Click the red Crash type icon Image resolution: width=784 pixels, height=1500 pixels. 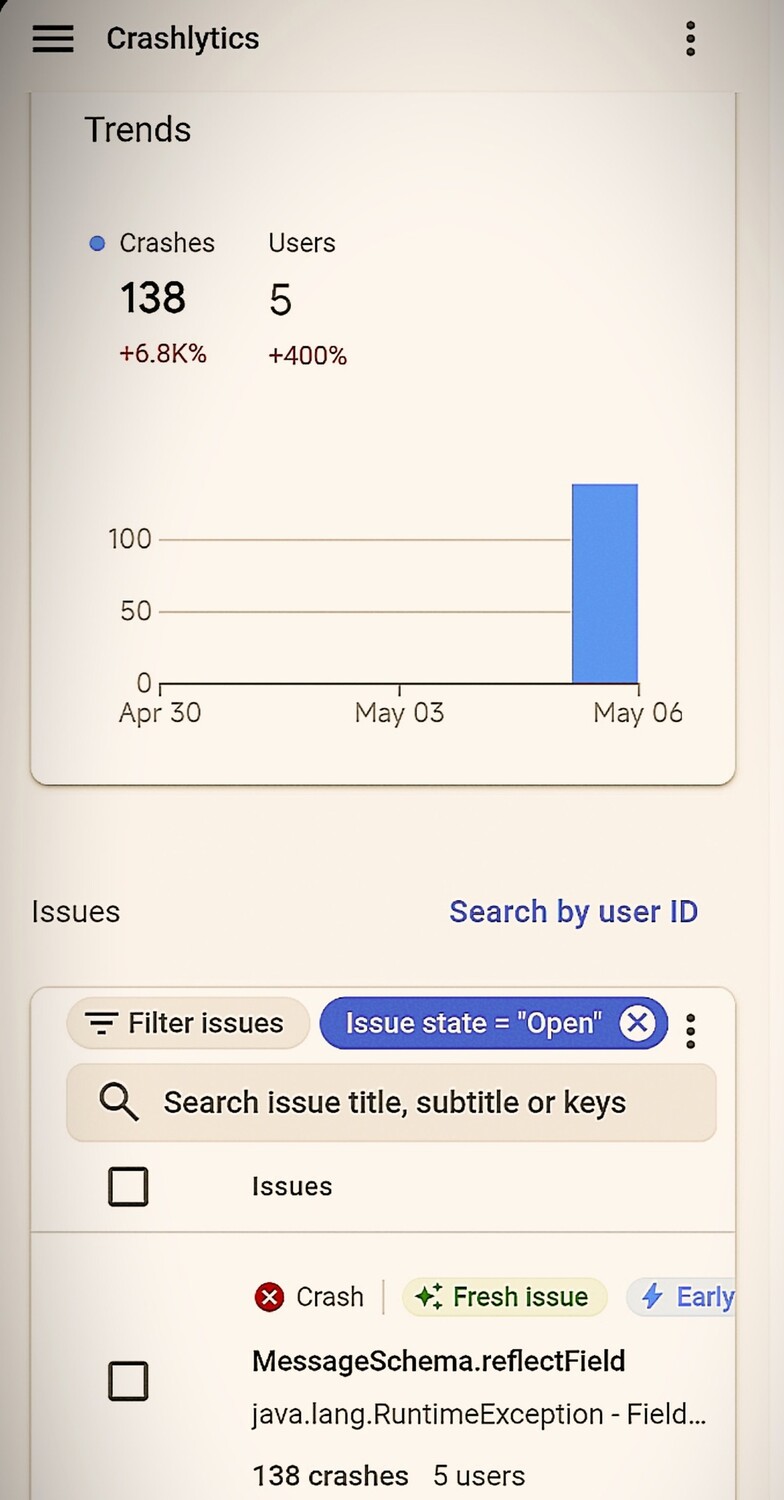click(x=269, y=1297)
